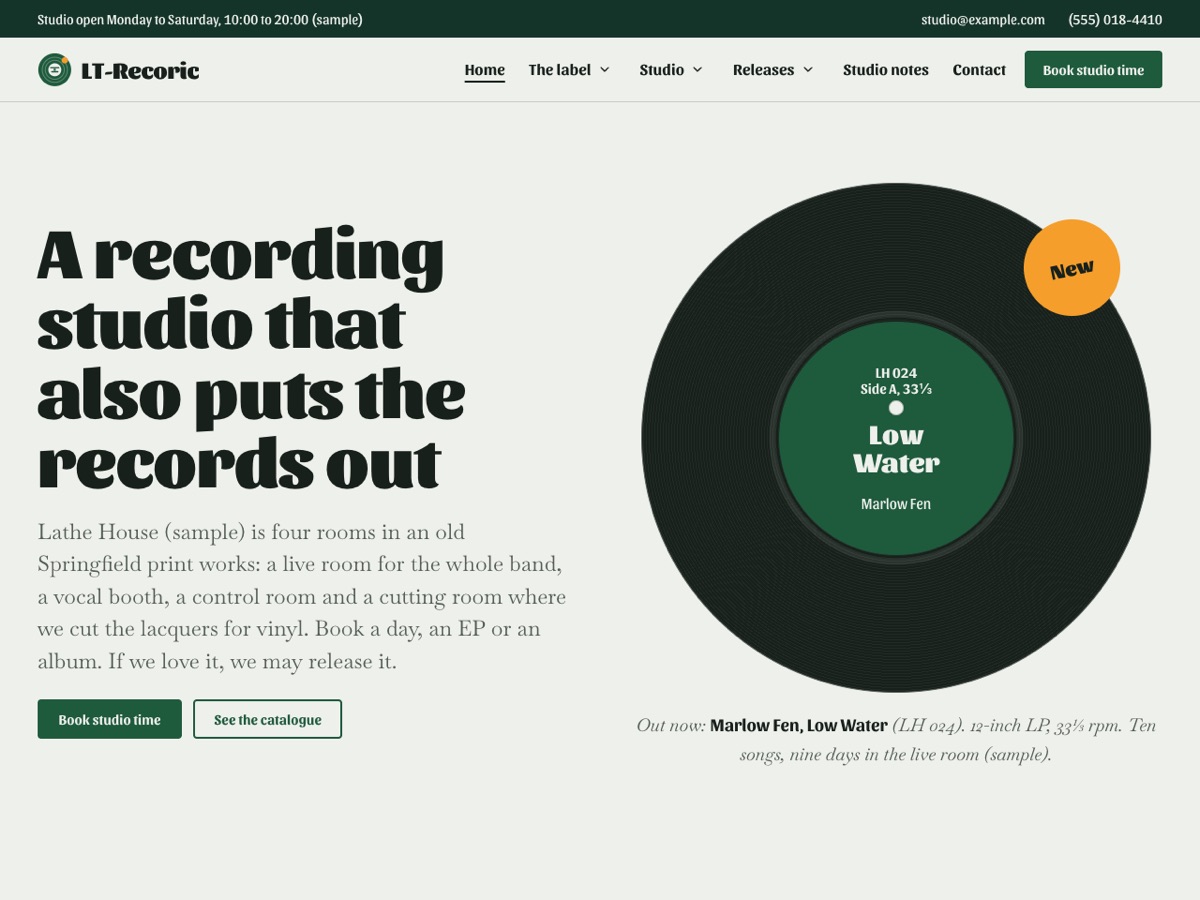
Task: Click Marlow Fen artist name on record
Action: coord(896,504)
